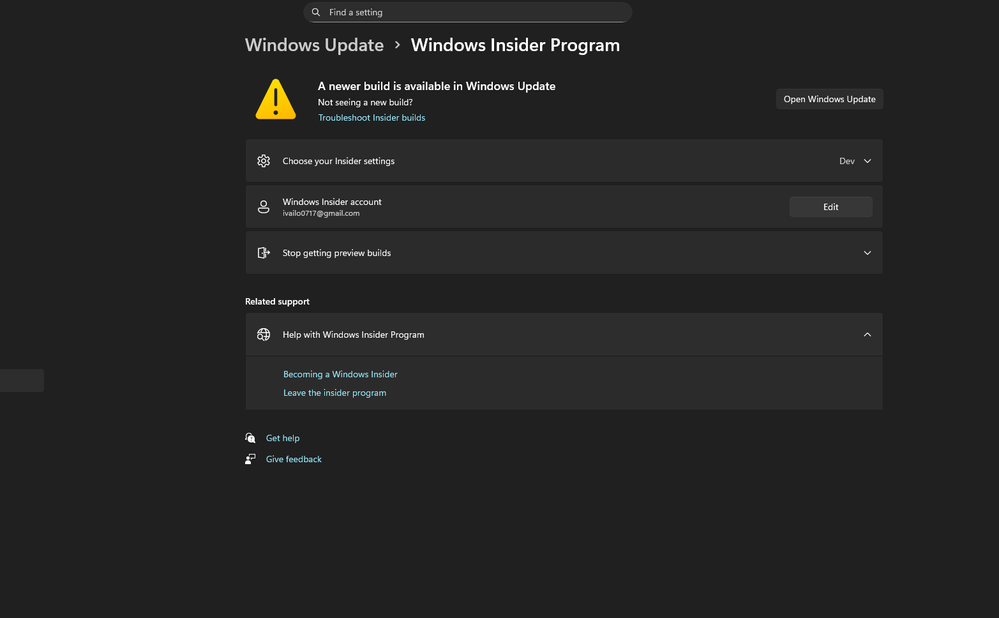The width and height of the screenshot is (999, 618).
Task: Click A newer build is available heading
Action: 436,86
